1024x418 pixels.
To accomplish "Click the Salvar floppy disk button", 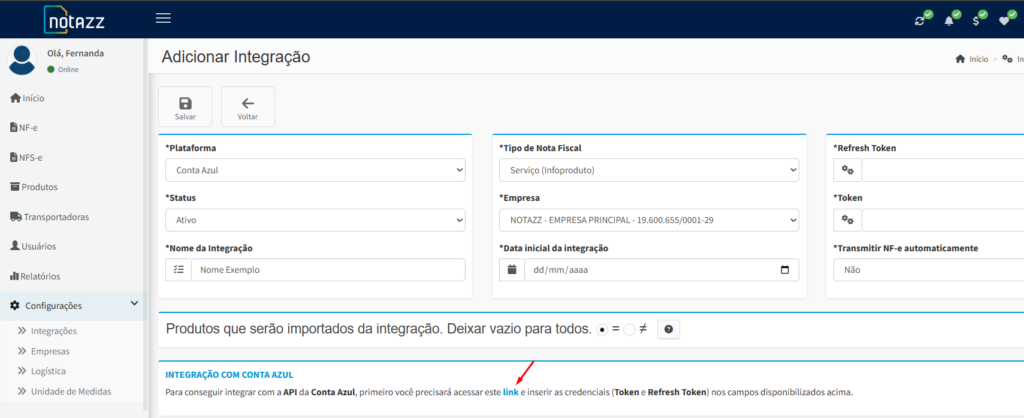I will [x=185, y=107].
